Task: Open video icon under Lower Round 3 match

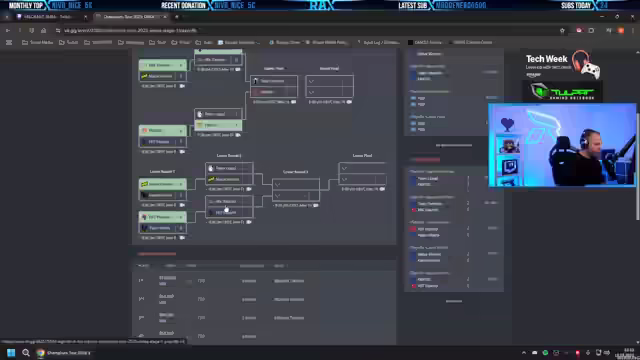Action: pyautogui.click(x=316, y=205)
